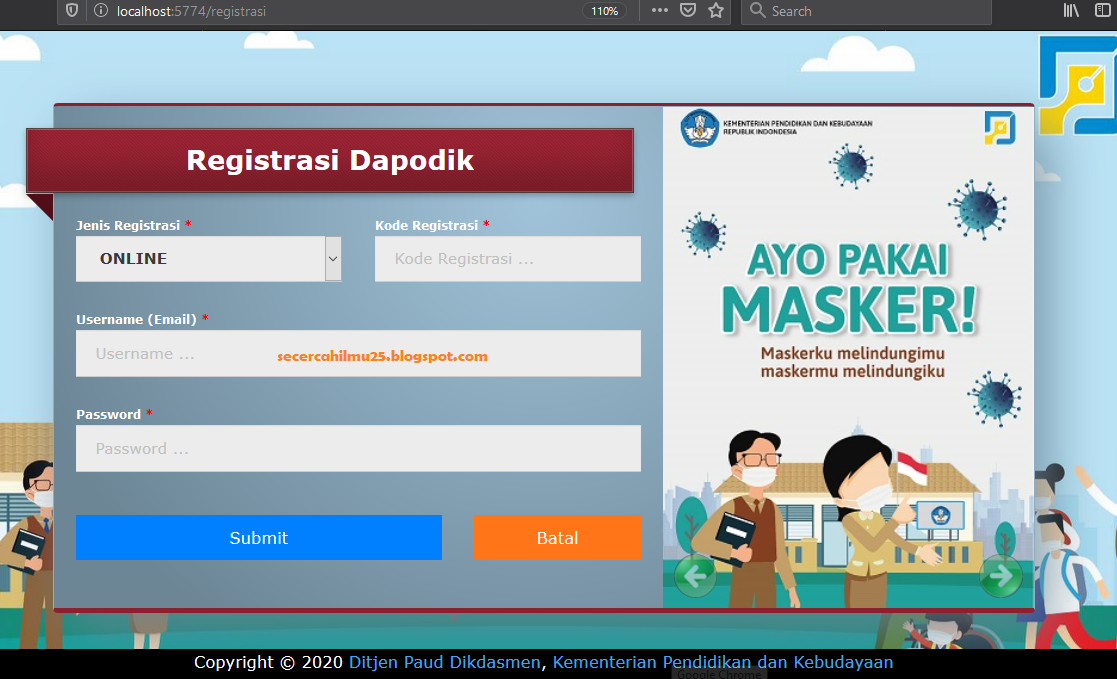Click the Copyright © 2020 text
1117x679 pixels.
269,662
